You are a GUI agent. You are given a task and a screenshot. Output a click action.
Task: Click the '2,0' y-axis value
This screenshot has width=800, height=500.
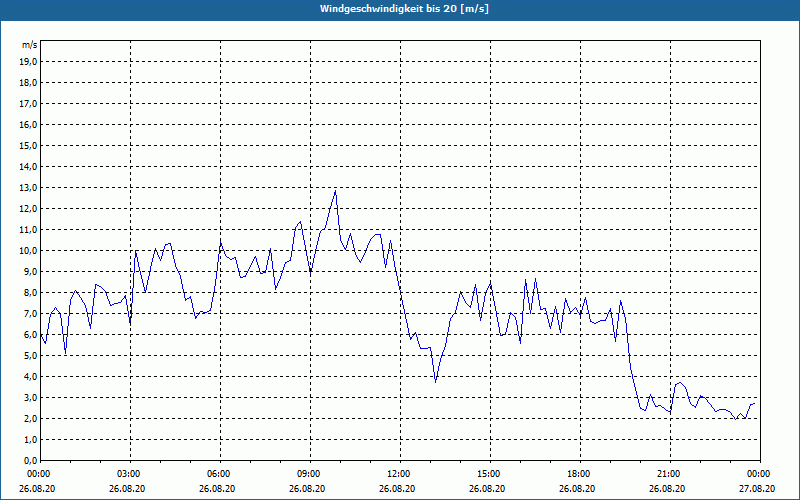tap(30, 418)
